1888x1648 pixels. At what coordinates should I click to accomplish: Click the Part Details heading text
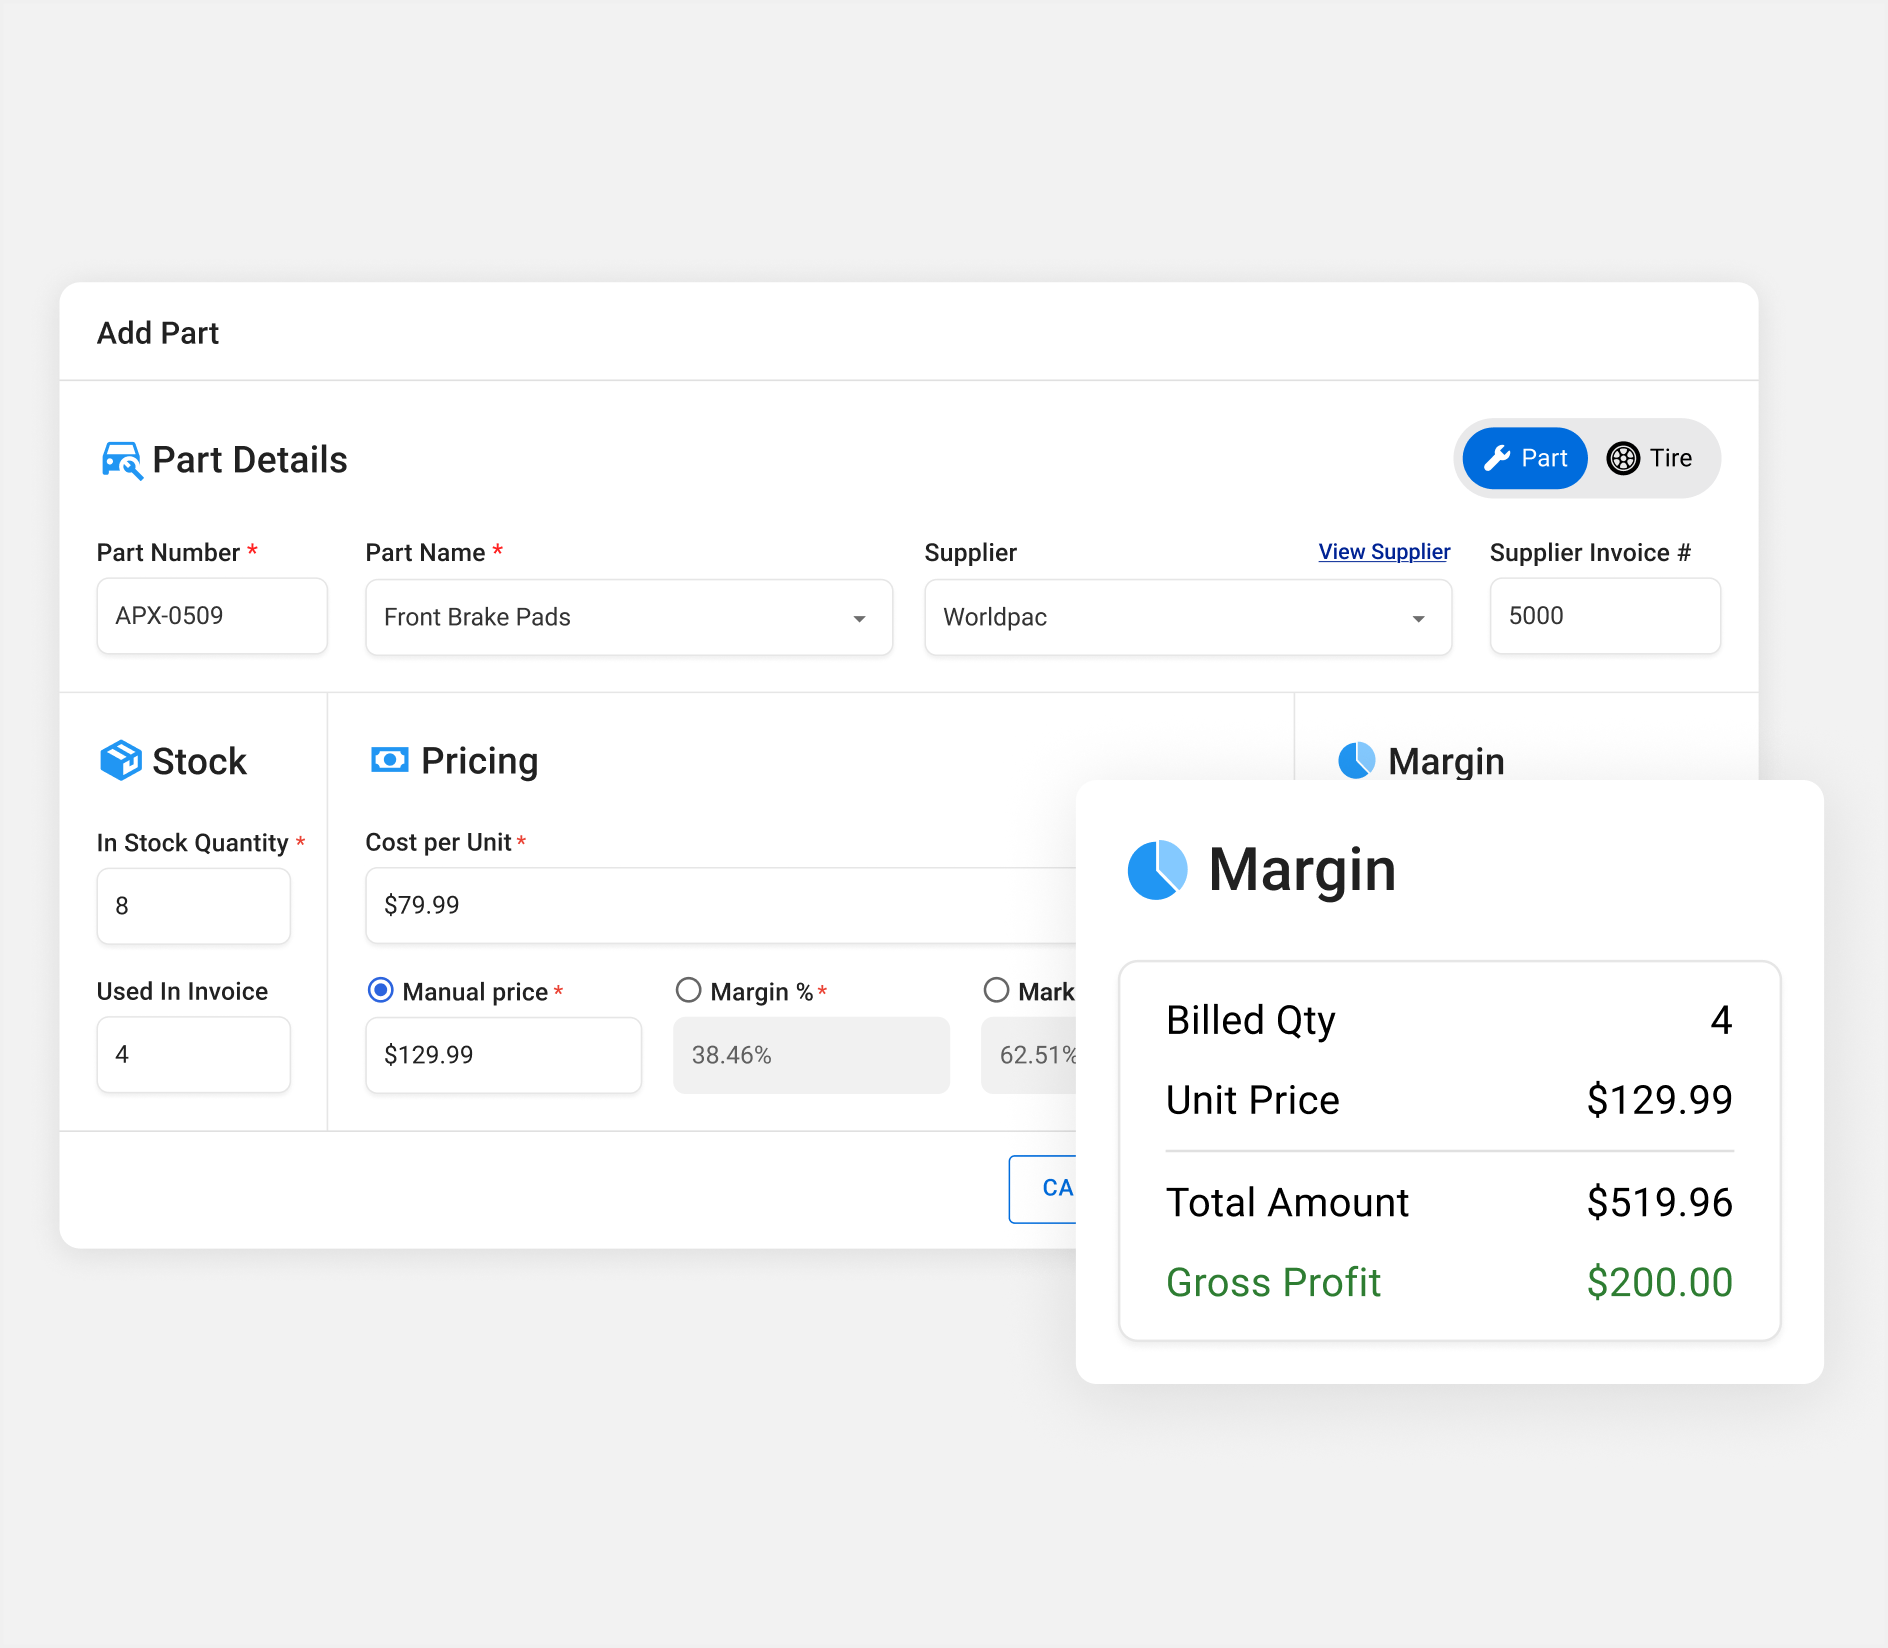point(250,460)
